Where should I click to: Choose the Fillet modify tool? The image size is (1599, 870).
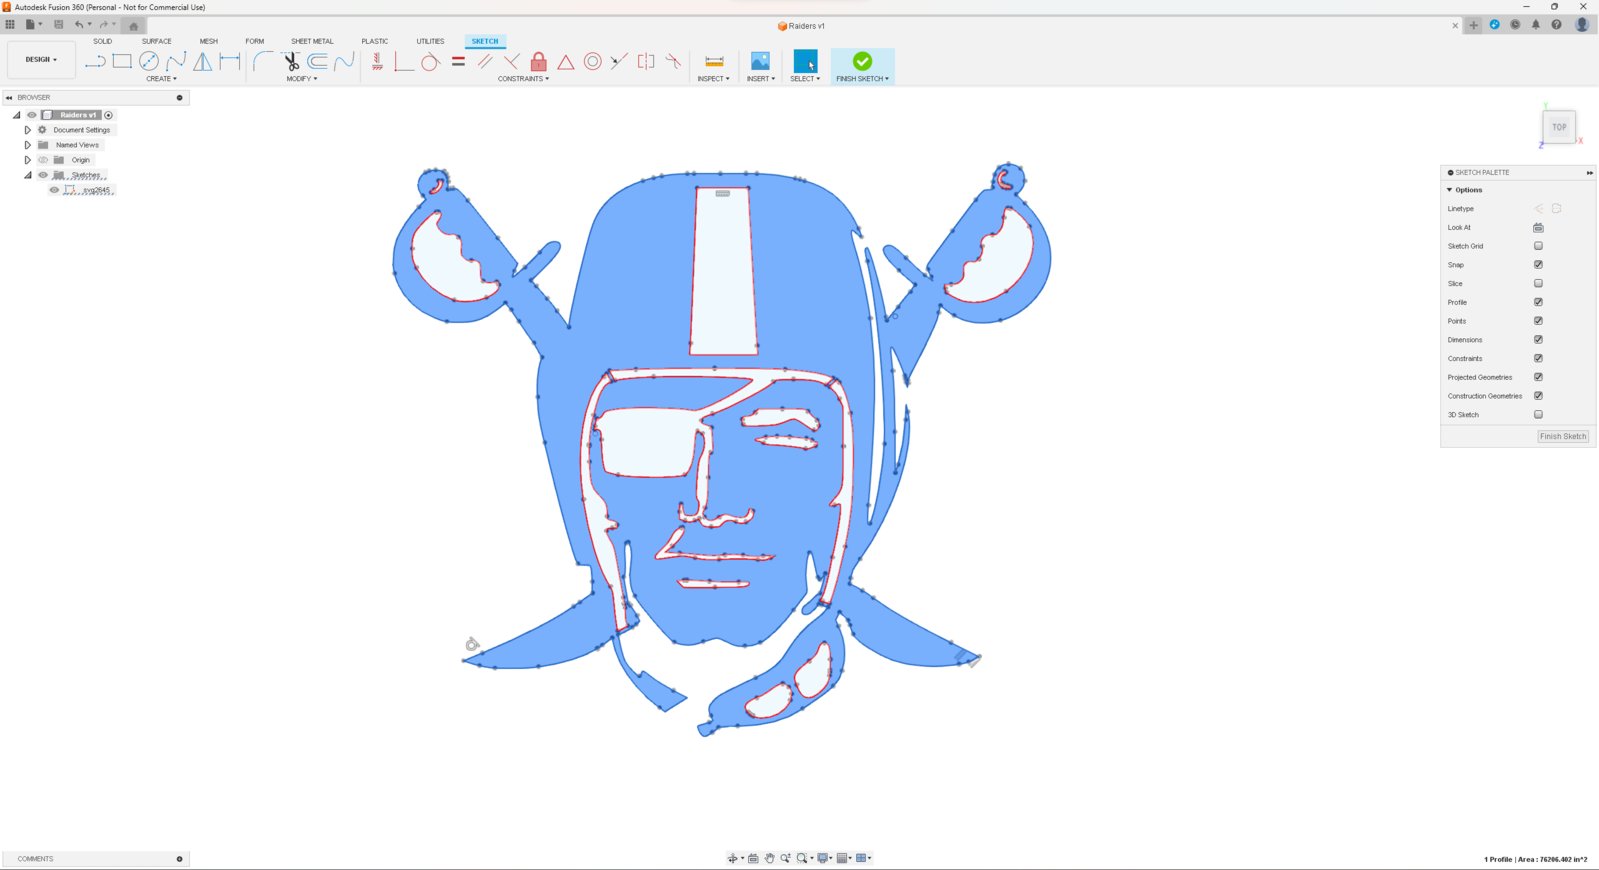[x=262, y=61]
